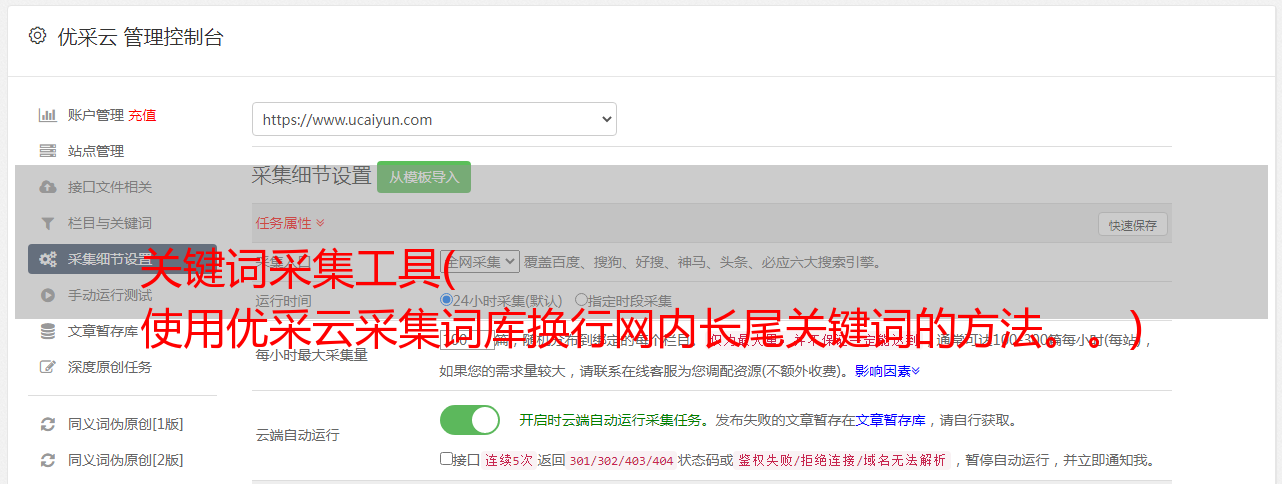Image resolution: width=1282 pixels, height=484 pixels.
Task: Click the refresh icon for 同义词伪原创[2版]
Action: click(x=47, y=460)
